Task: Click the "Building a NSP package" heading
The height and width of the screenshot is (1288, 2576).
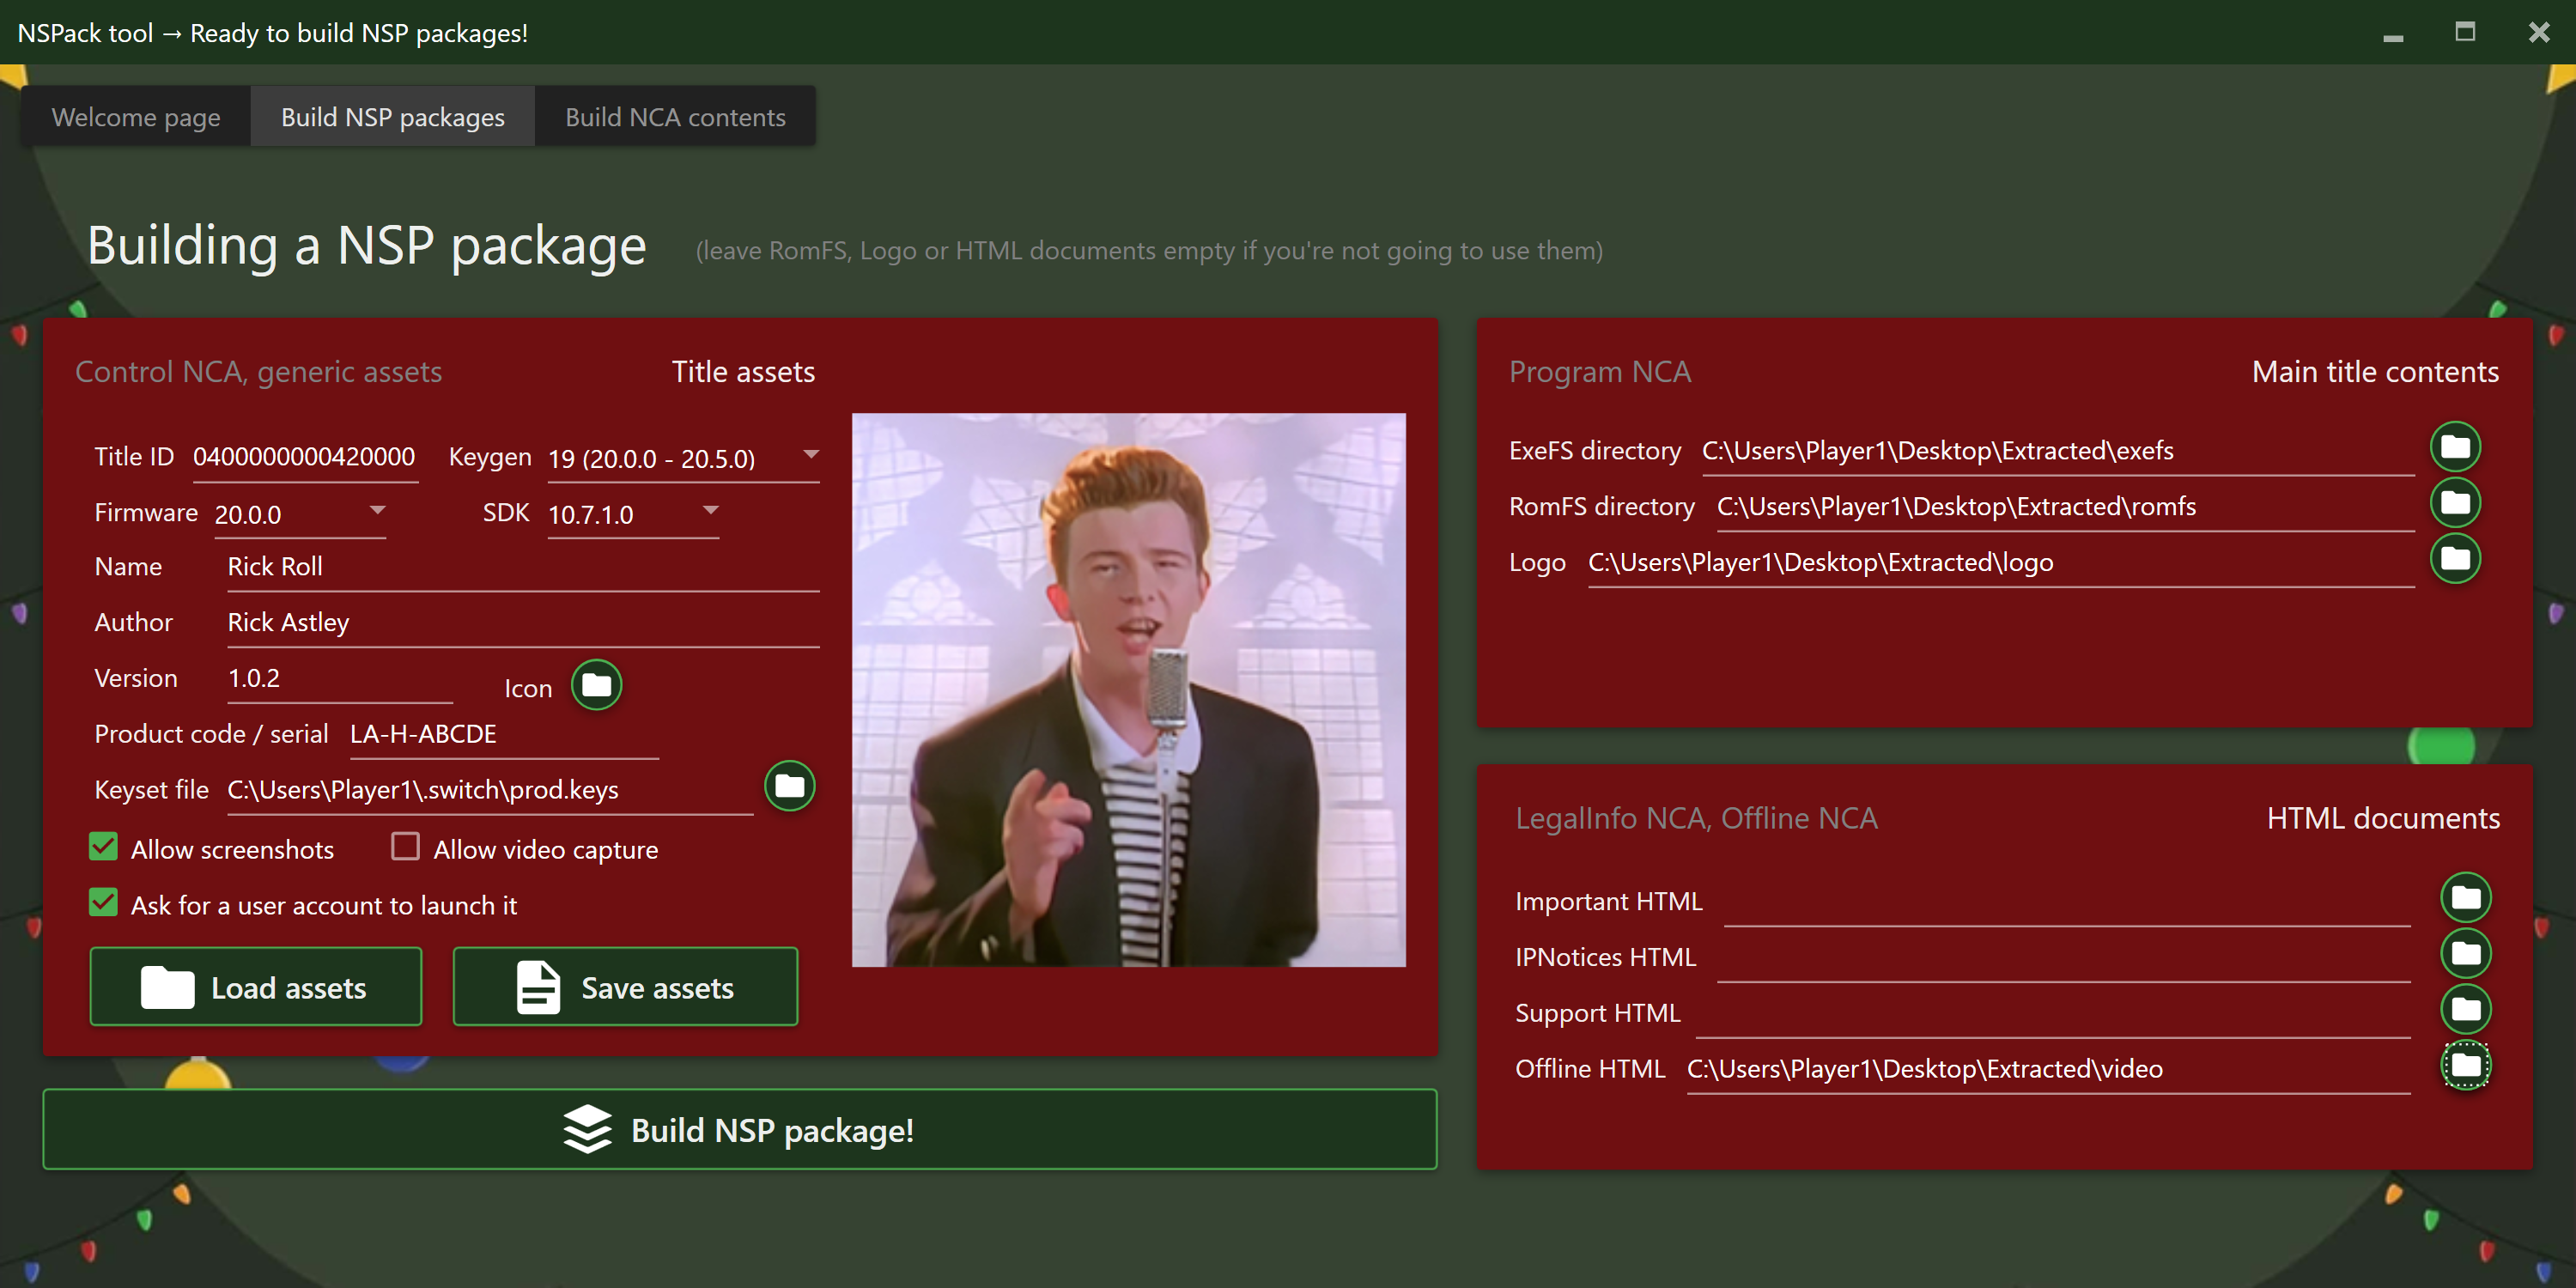Action: pos(367,246)
